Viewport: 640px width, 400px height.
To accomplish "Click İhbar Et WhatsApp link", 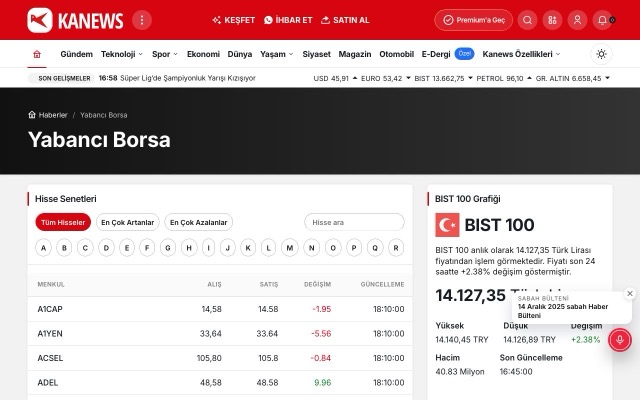I will pyautogui.click(x=288, y=20).
